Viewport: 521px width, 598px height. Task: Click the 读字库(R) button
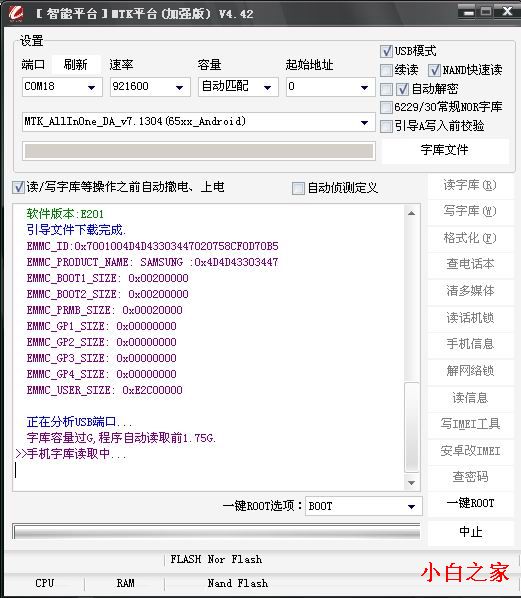(471, 185)
